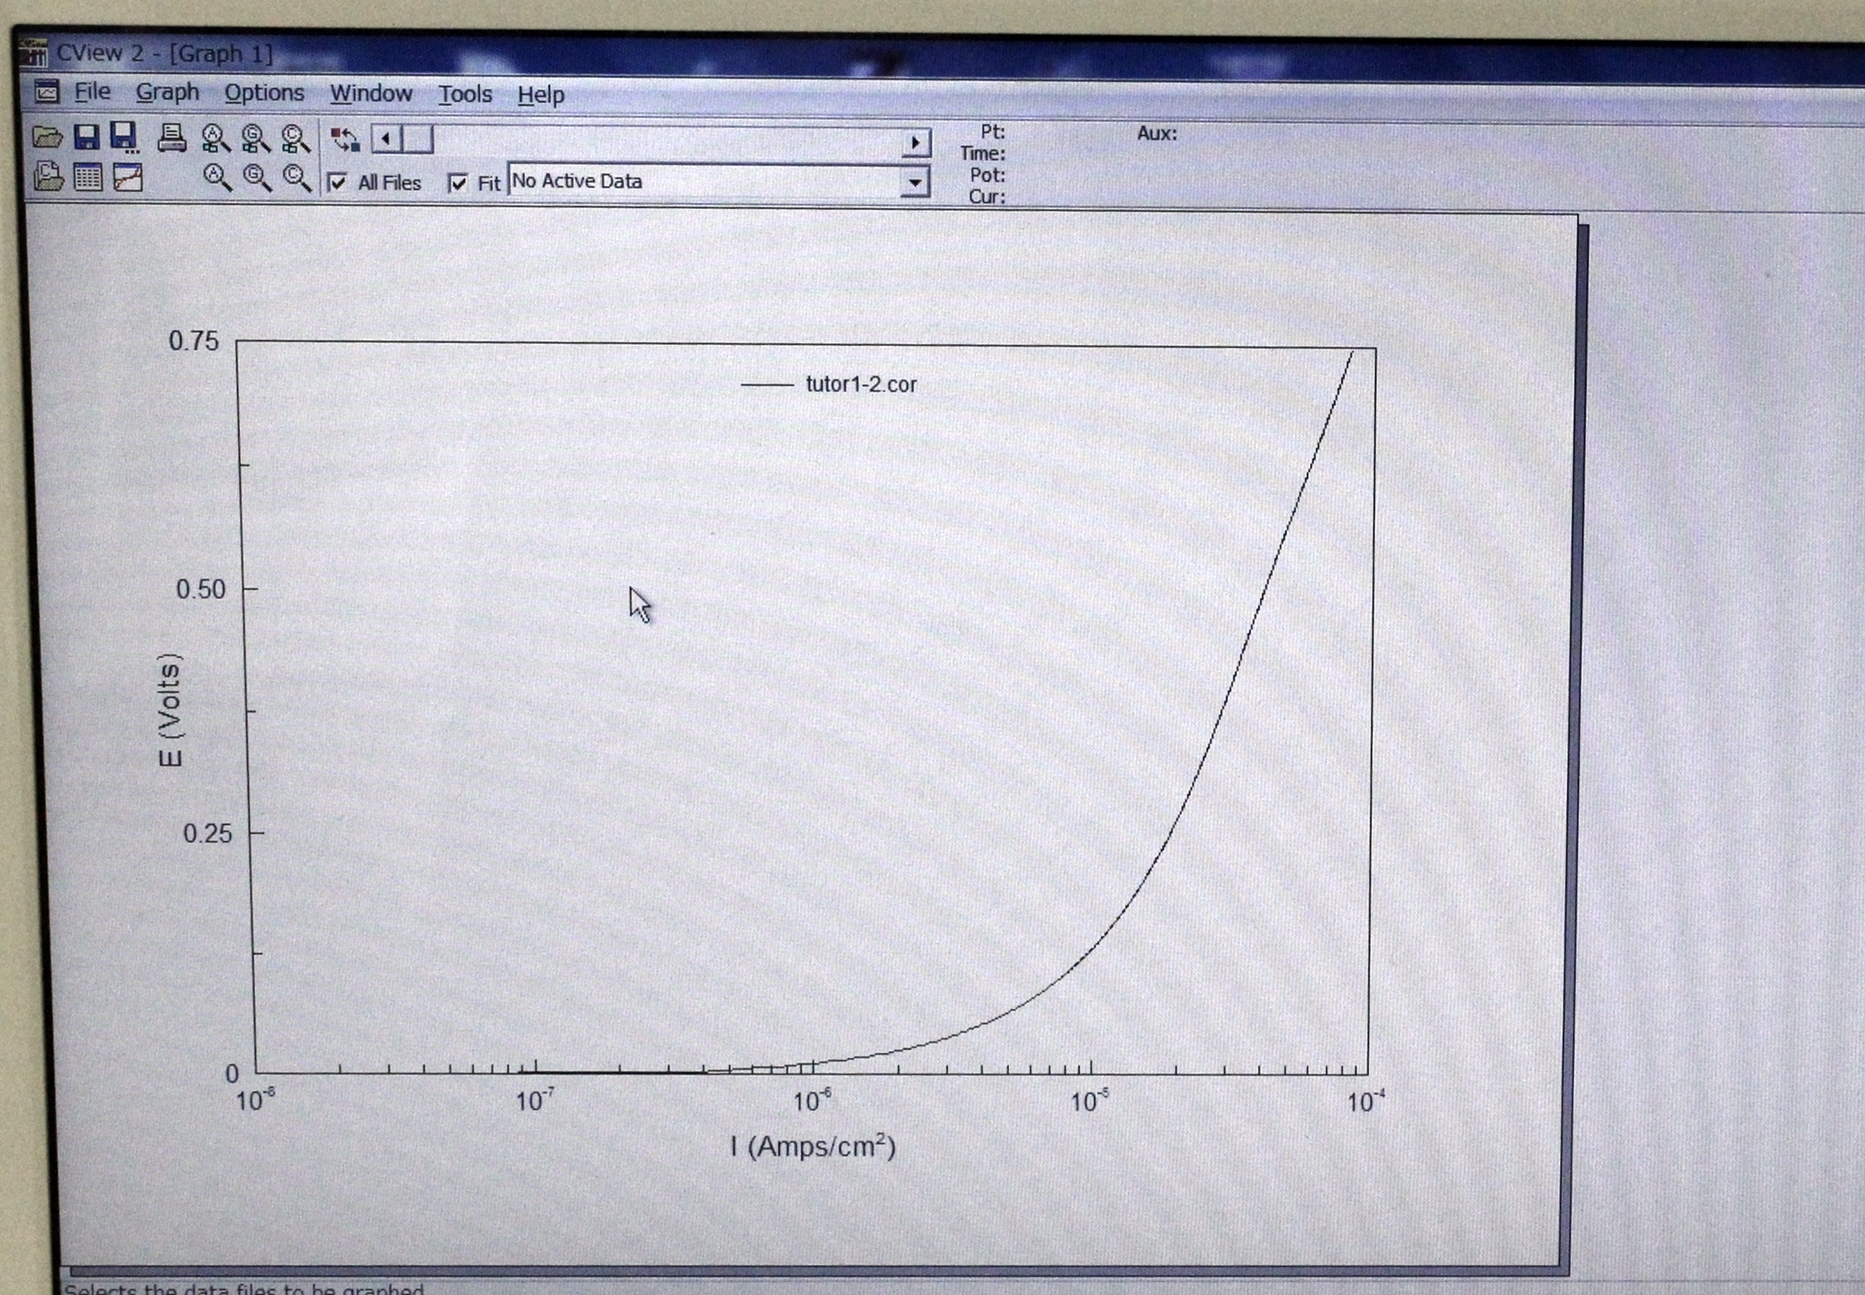Click the 0.25 y-axis value
Screen dimensions: 1865x1295
(x=207, y=833)
